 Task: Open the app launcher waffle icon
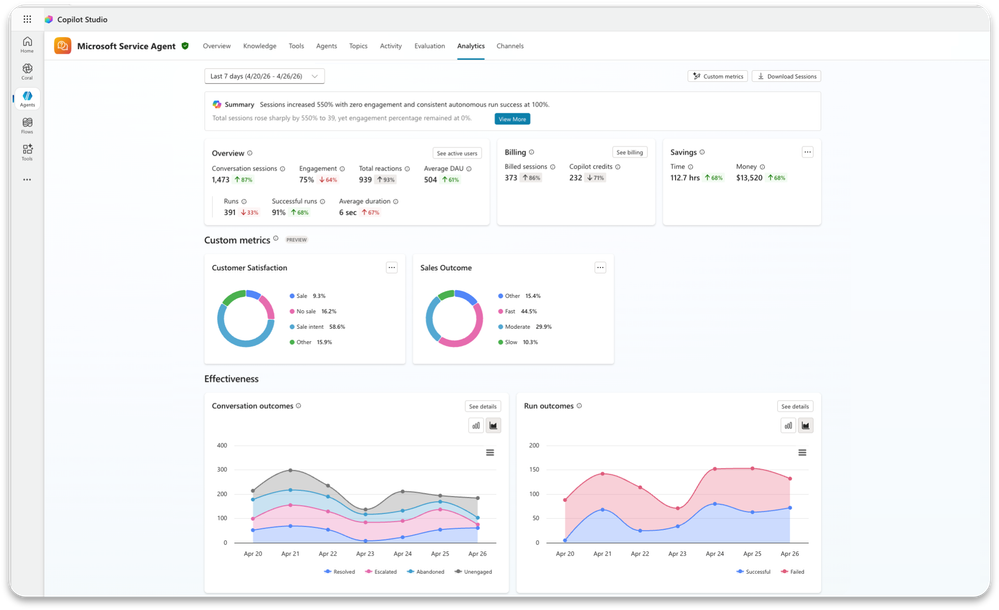27,19
